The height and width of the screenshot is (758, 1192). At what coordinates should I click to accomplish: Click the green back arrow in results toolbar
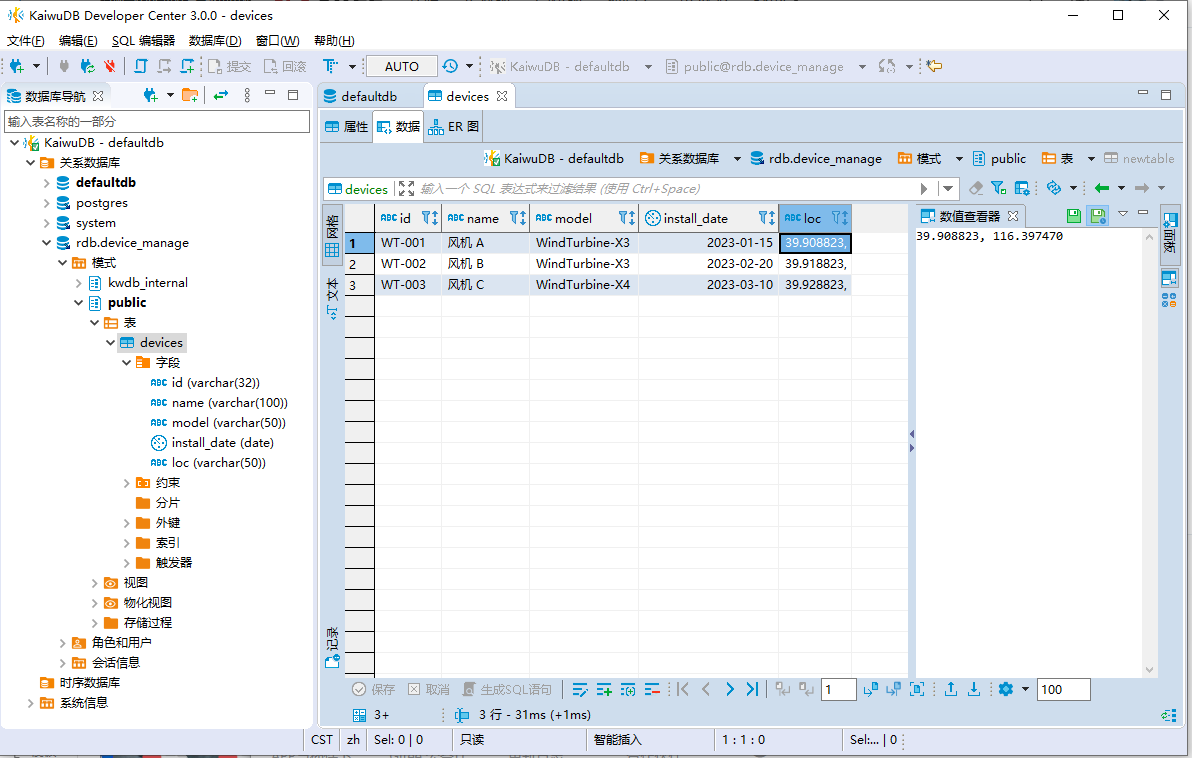[x=1102, y=188]
